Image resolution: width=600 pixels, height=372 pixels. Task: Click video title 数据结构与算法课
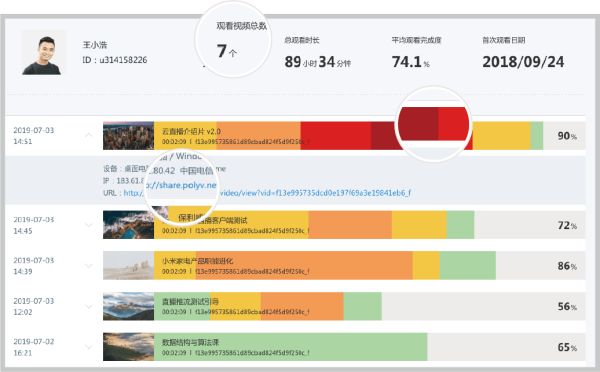190,342
